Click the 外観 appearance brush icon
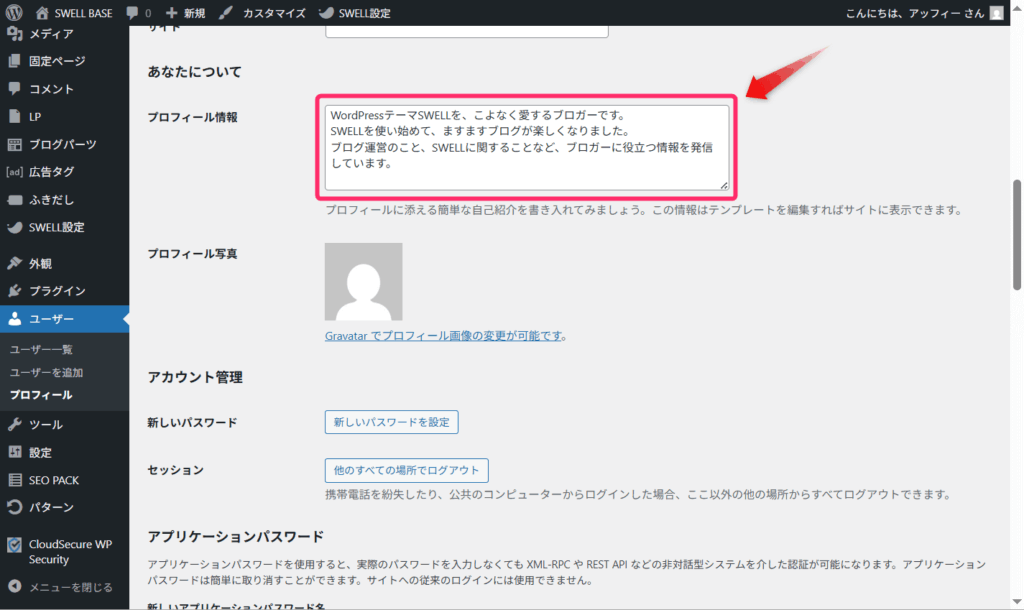The height and width of the screenshot is (610, 1024). tap(14, 263)
